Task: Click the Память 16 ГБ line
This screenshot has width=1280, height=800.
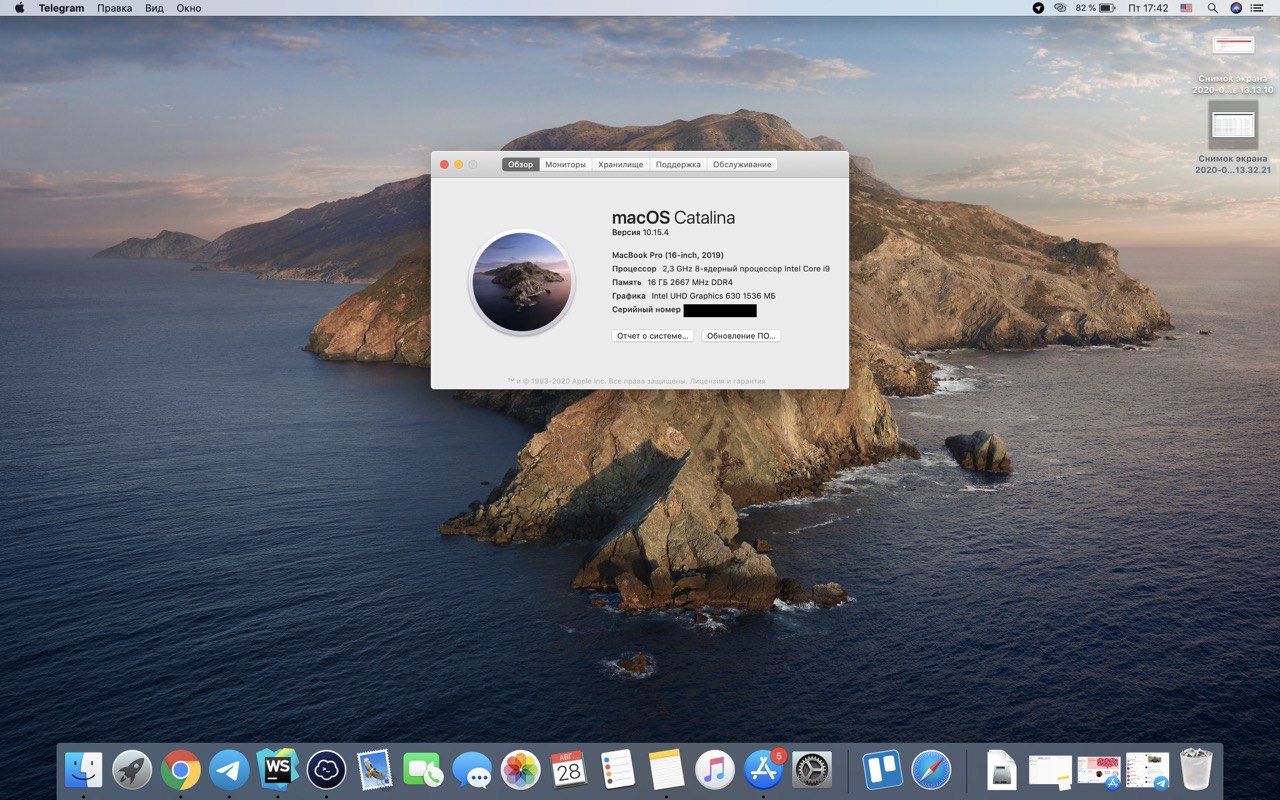Action: 672,282
